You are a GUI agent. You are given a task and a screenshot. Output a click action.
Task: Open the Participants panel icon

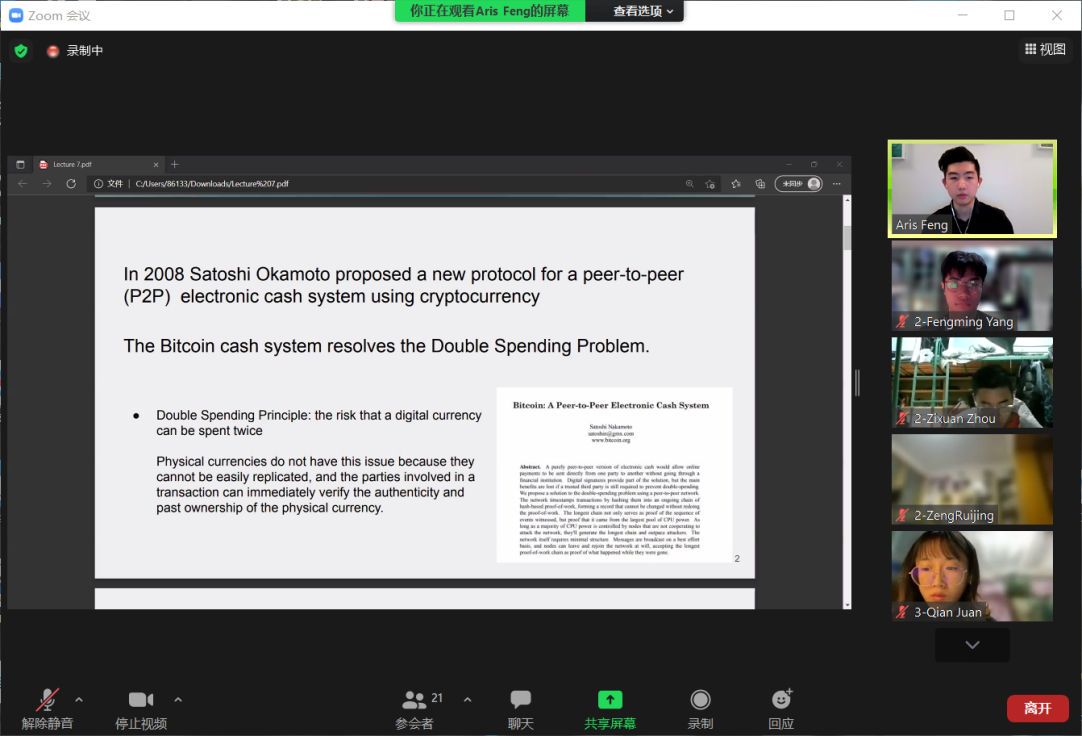point(414,700)
